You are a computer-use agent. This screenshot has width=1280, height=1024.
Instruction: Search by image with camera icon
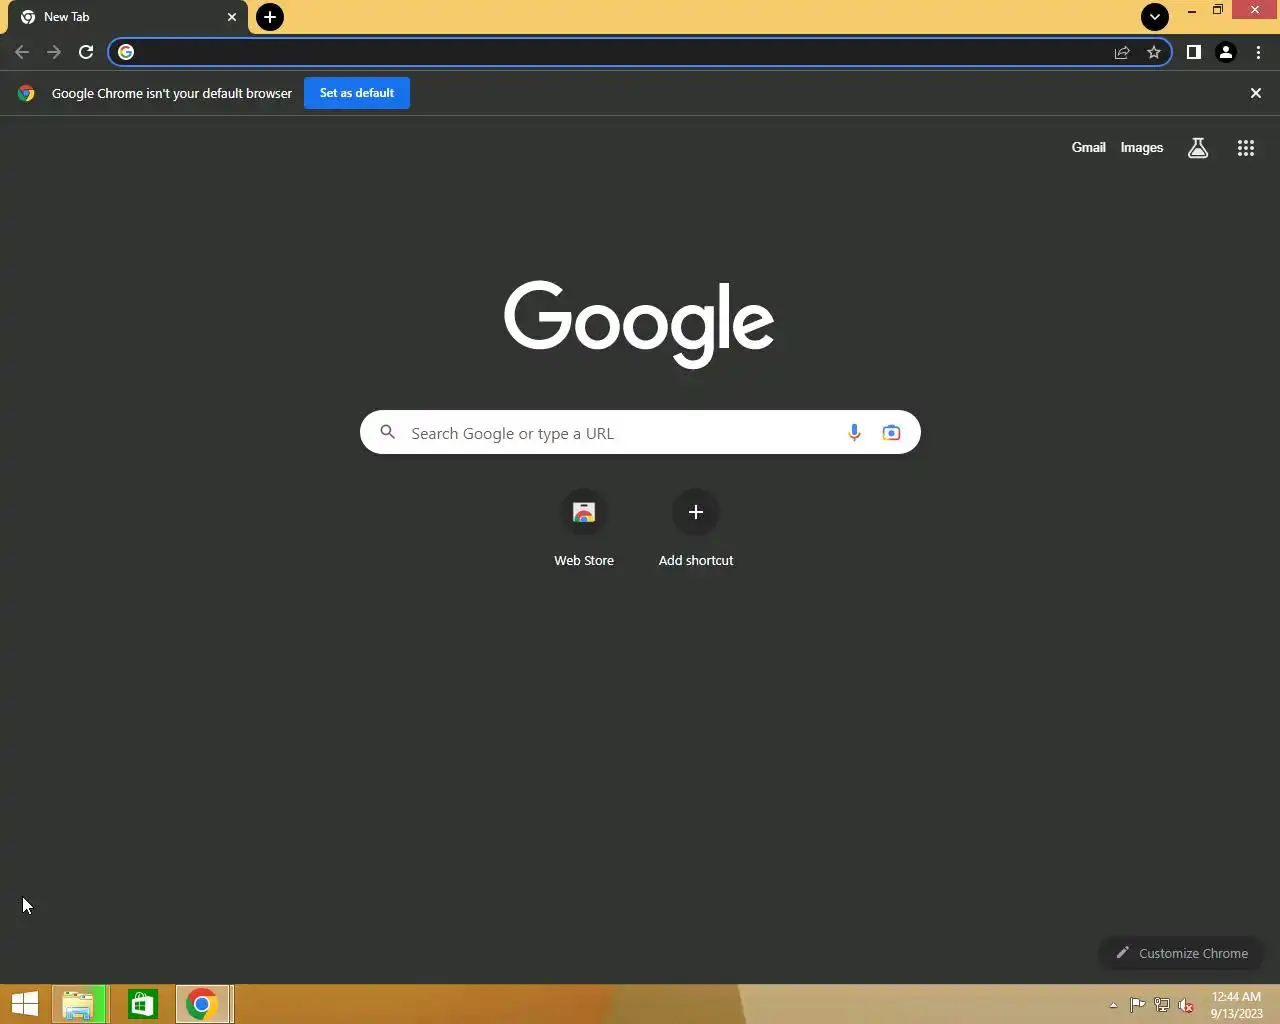coord(891,432)
